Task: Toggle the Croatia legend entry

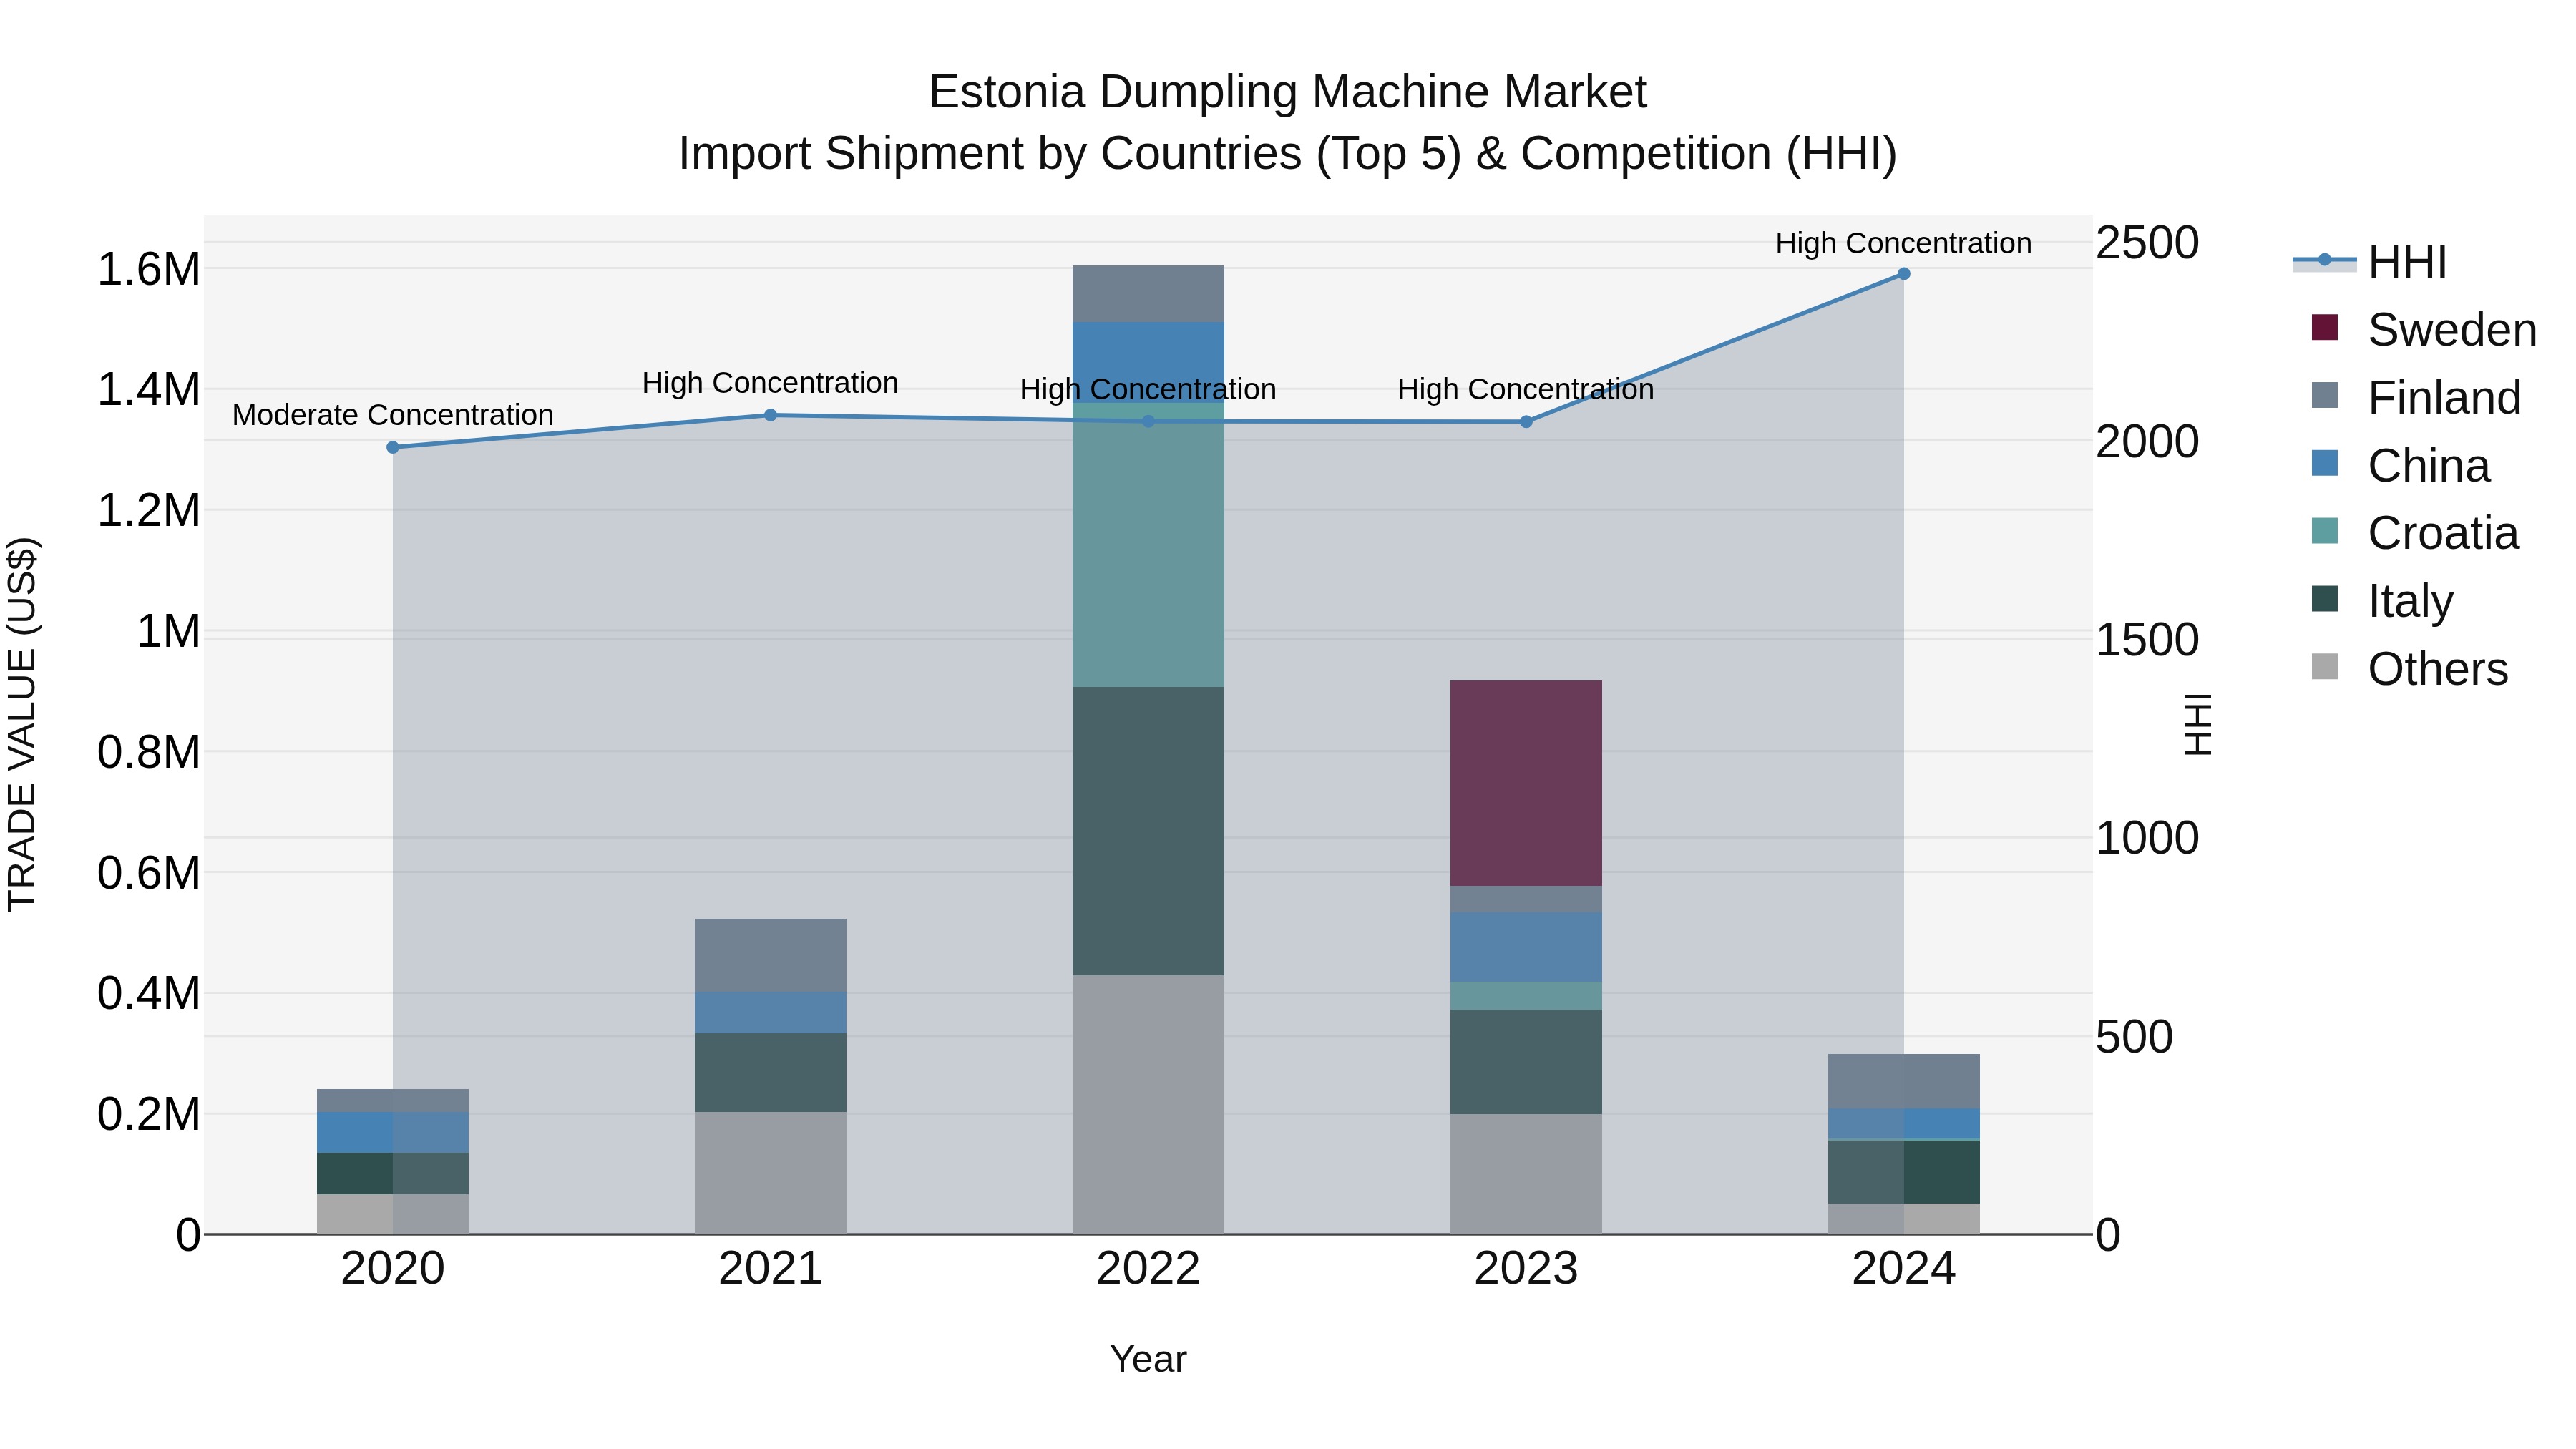Action: coord(2415,533)
